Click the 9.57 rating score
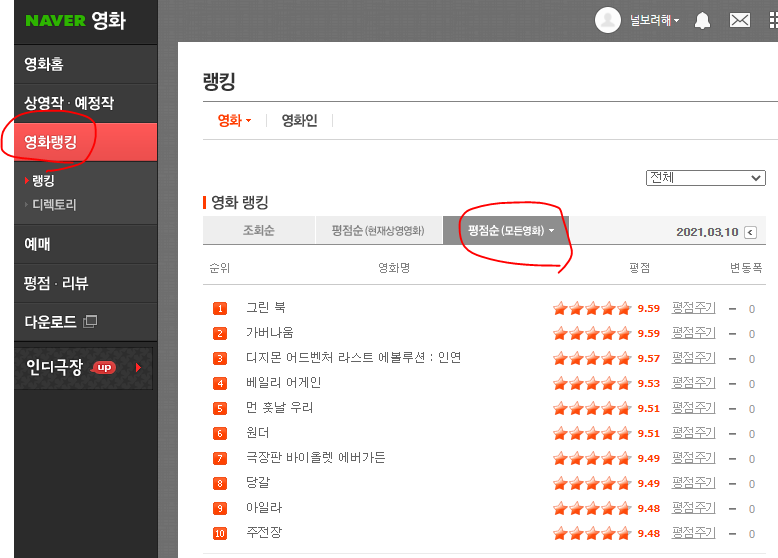 648,359
